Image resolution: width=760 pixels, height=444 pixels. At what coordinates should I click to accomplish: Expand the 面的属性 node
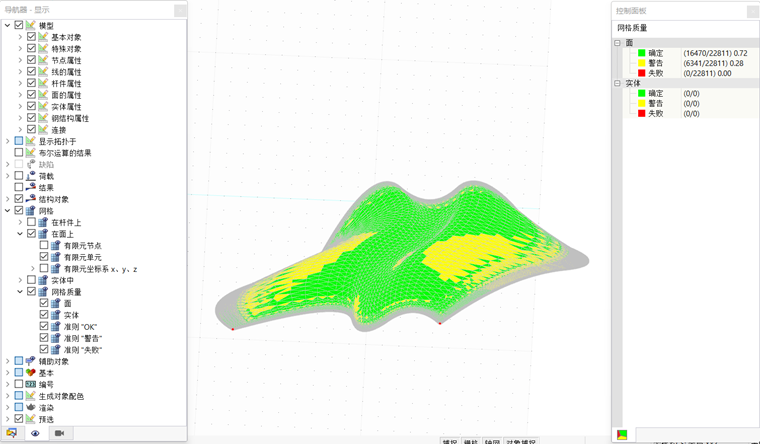(x=20, y=95)
